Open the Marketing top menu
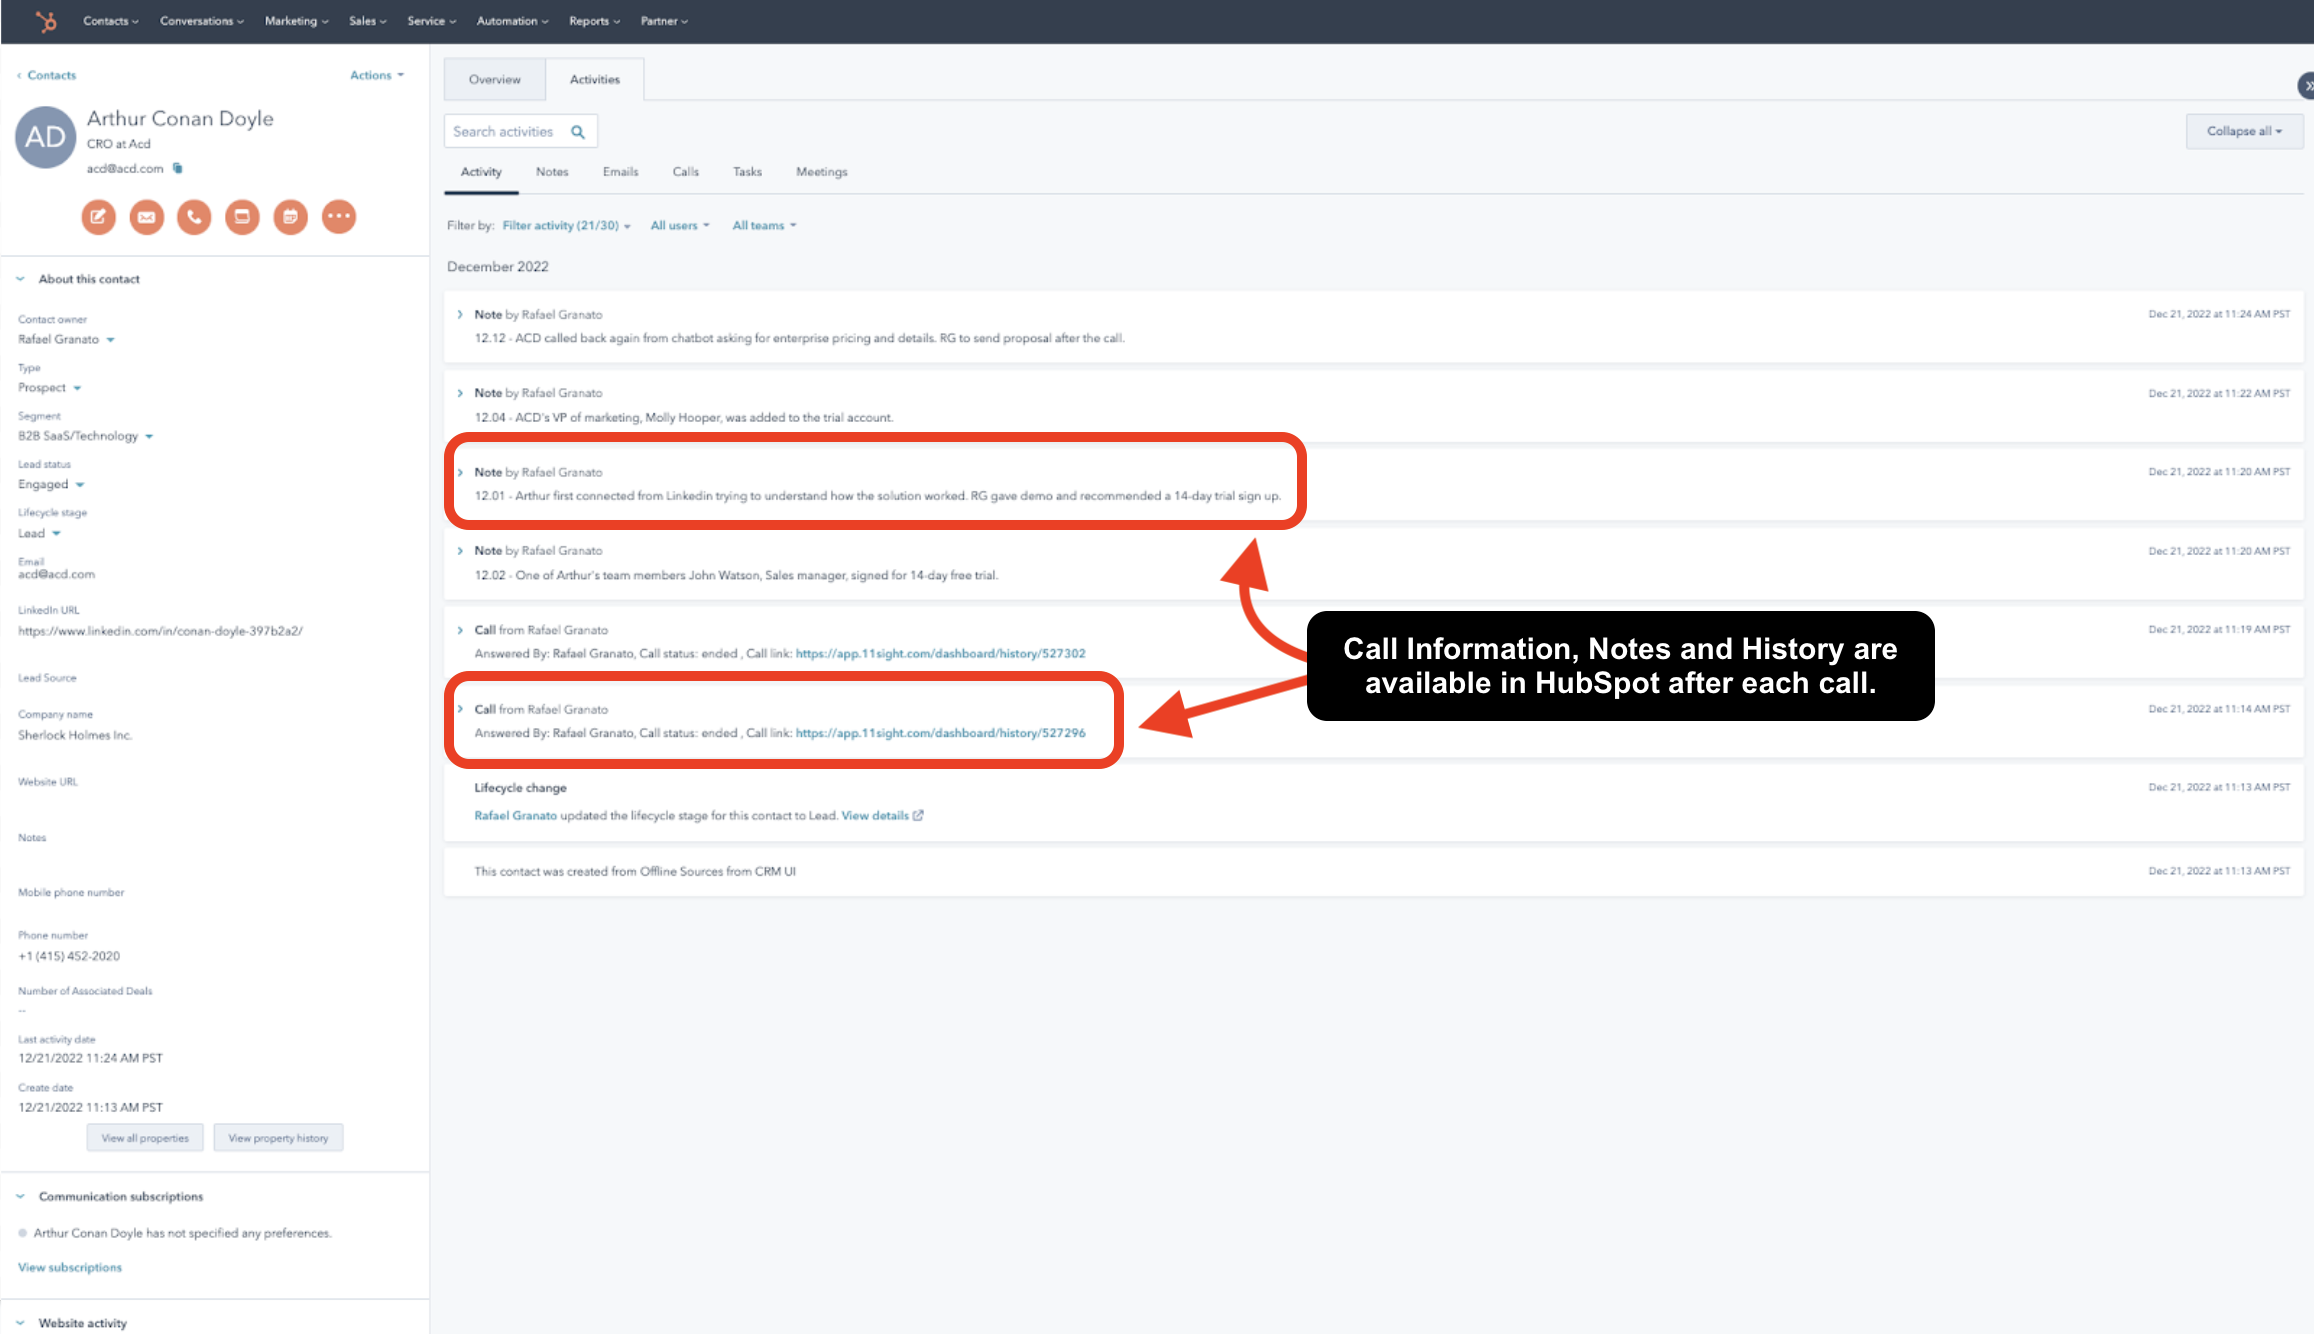The image size is (2314, 1334). 296,21
